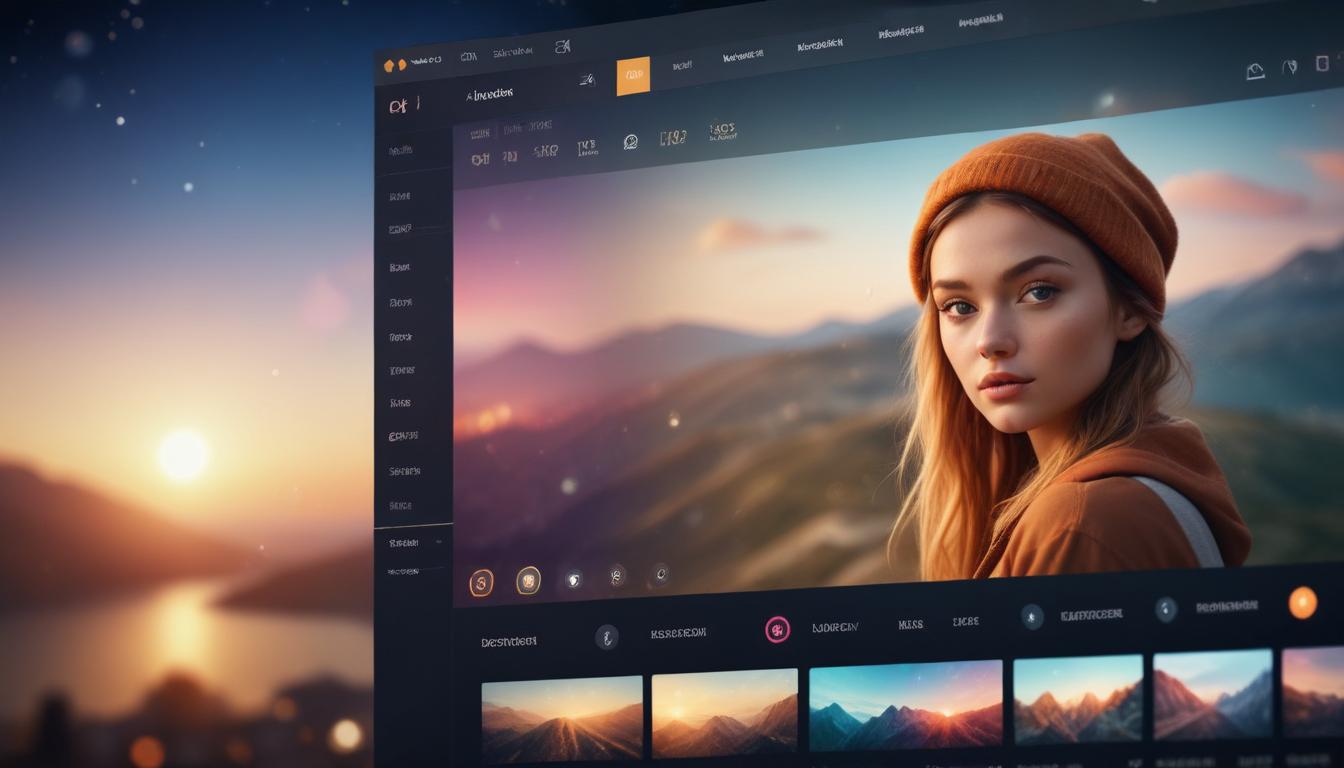Image resolution: width=1344 pixels, height=768 pixels.
Task: Click the orange-ringed icon with square glyph
Action: click(528, 580)
